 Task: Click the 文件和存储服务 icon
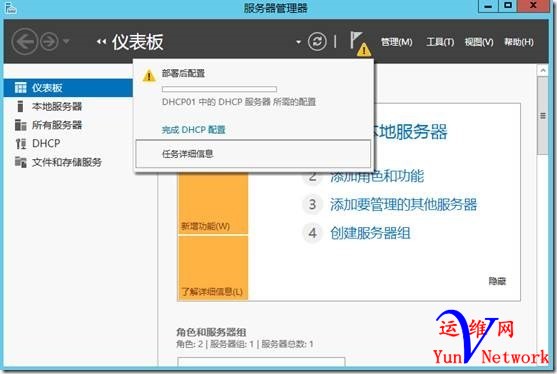tap(21, 162)
